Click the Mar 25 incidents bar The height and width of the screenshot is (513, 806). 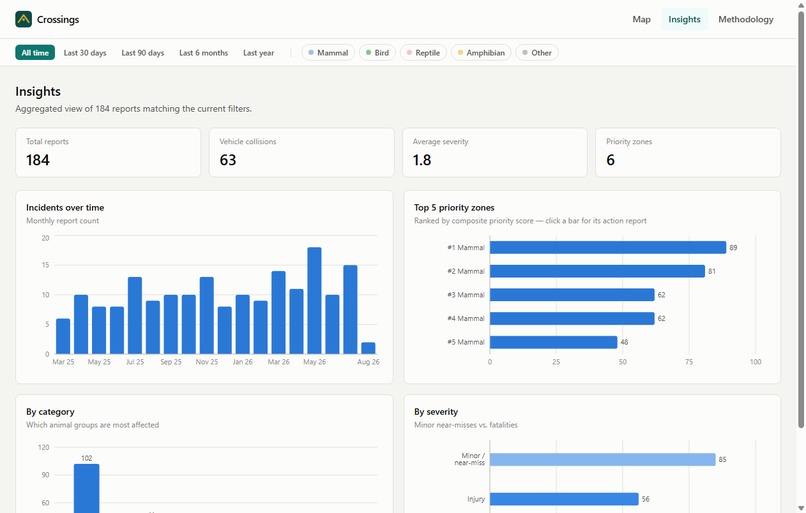click(63, 336)
